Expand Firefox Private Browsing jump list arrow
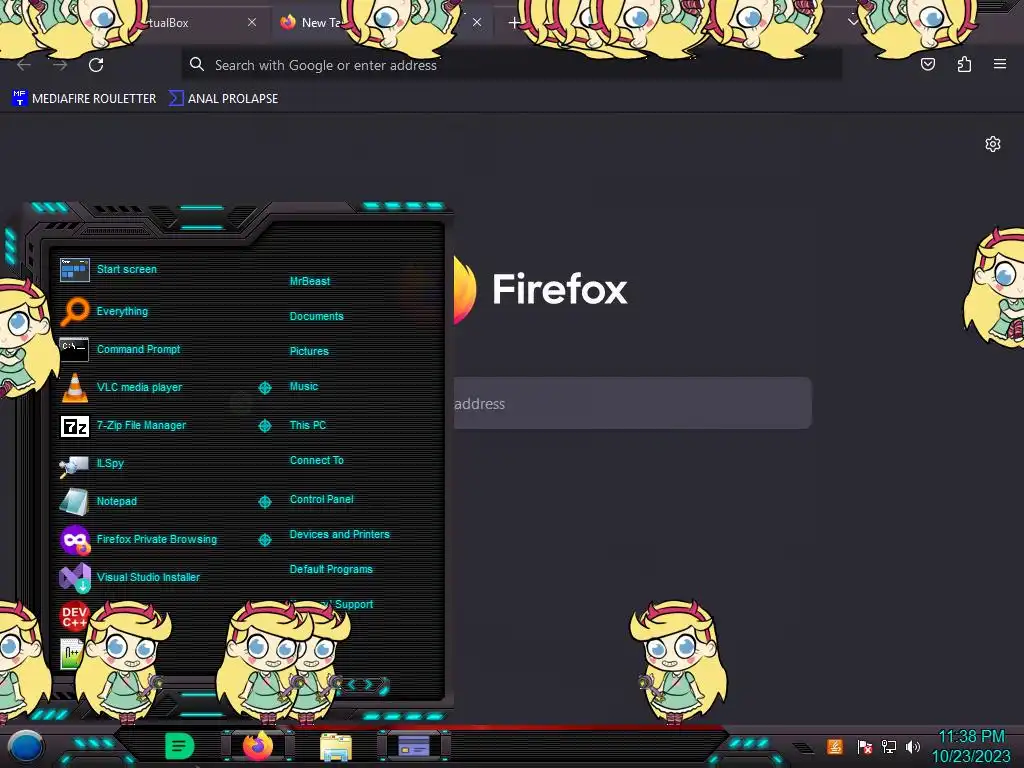1024x768 pixels. (x=264, y=539)
